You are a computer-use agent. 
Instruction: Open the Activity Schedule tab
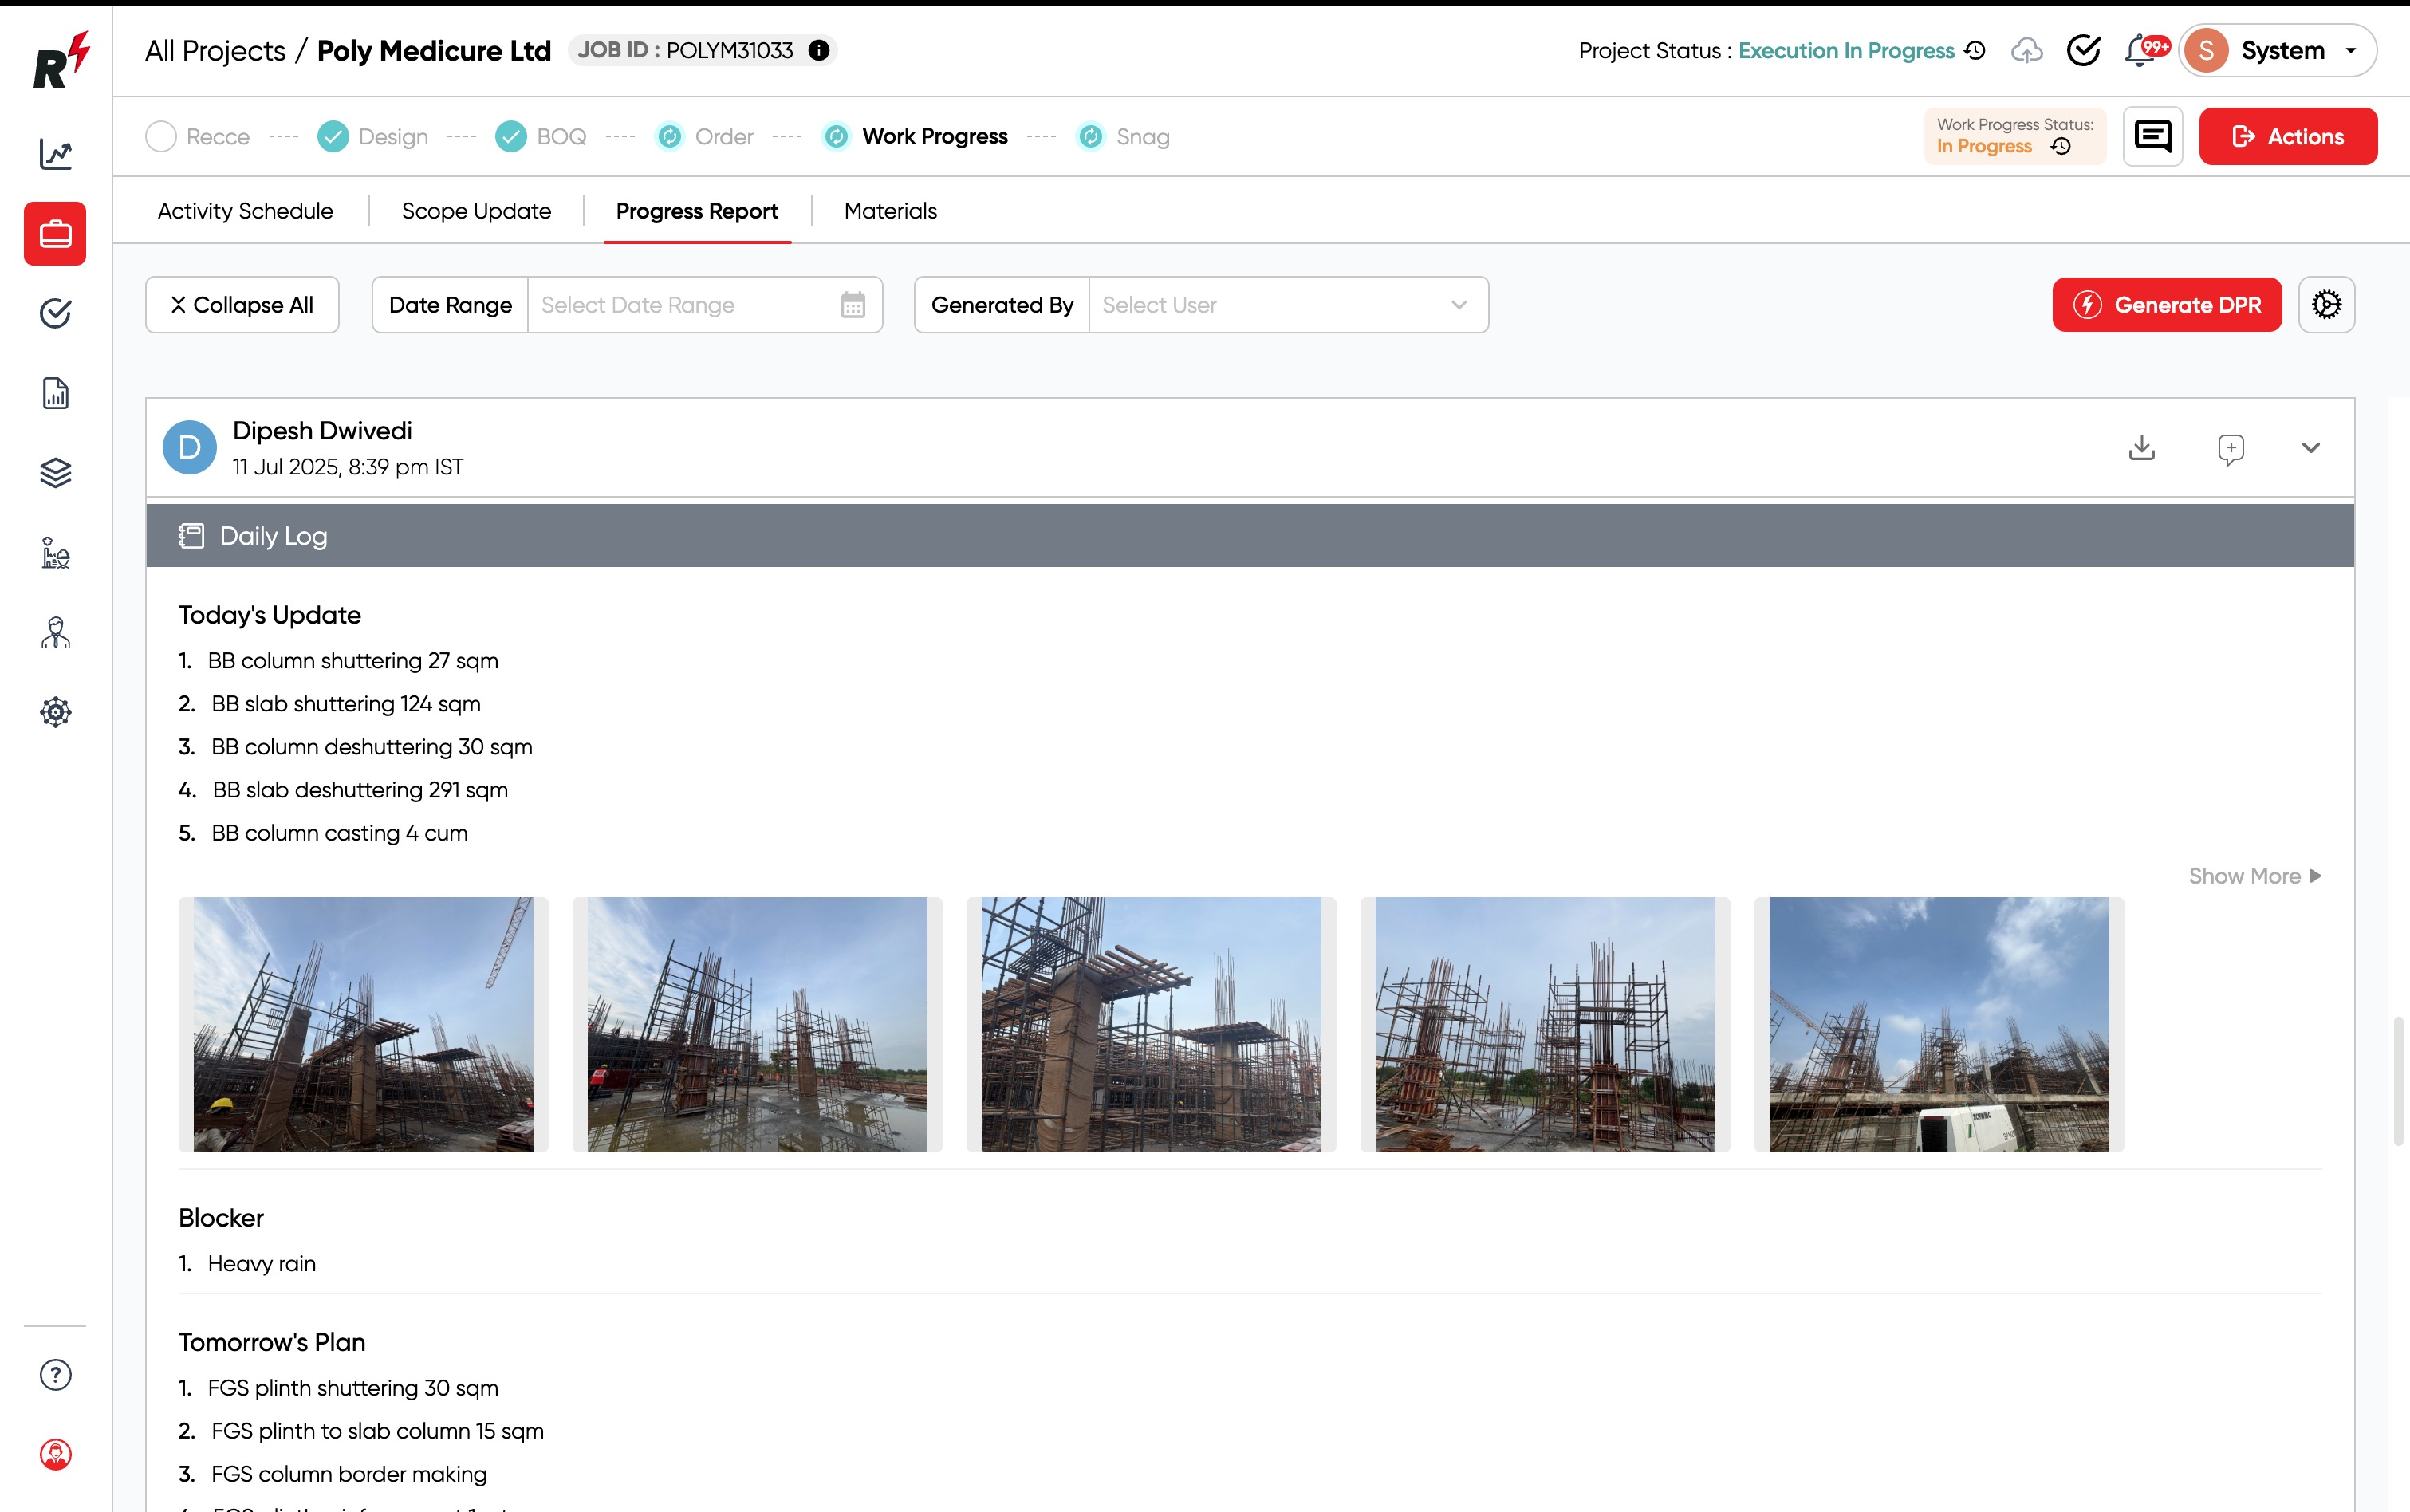coord(244,210)
